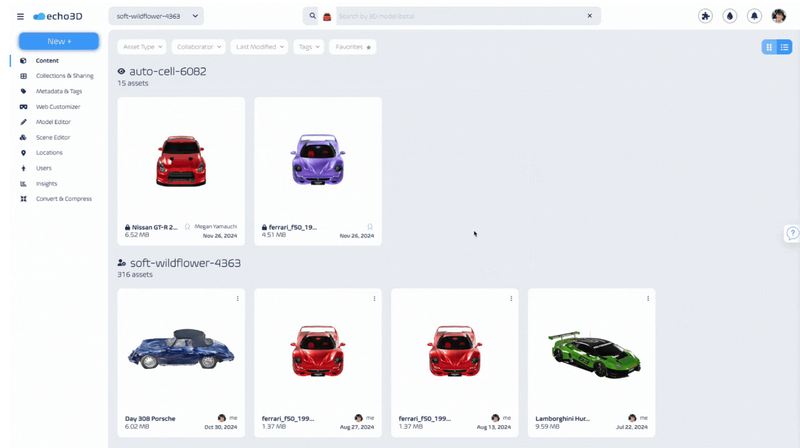Click the puzzle piece integrations icon

pyautogui.click(x=705, y=16)
